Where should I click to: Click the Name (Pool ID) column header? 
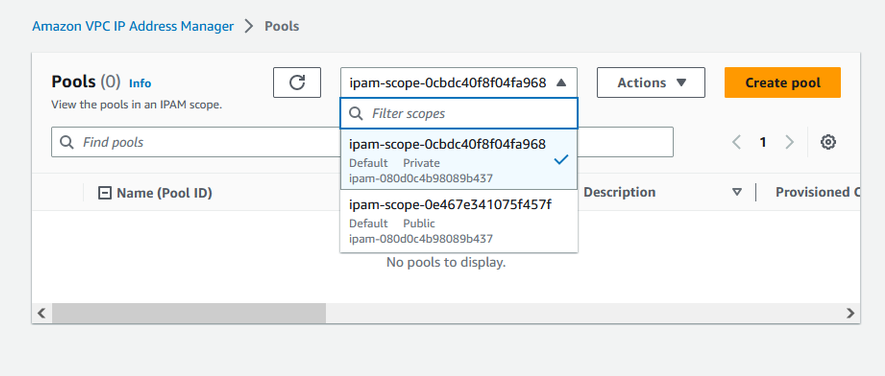[x=164, y=193]
